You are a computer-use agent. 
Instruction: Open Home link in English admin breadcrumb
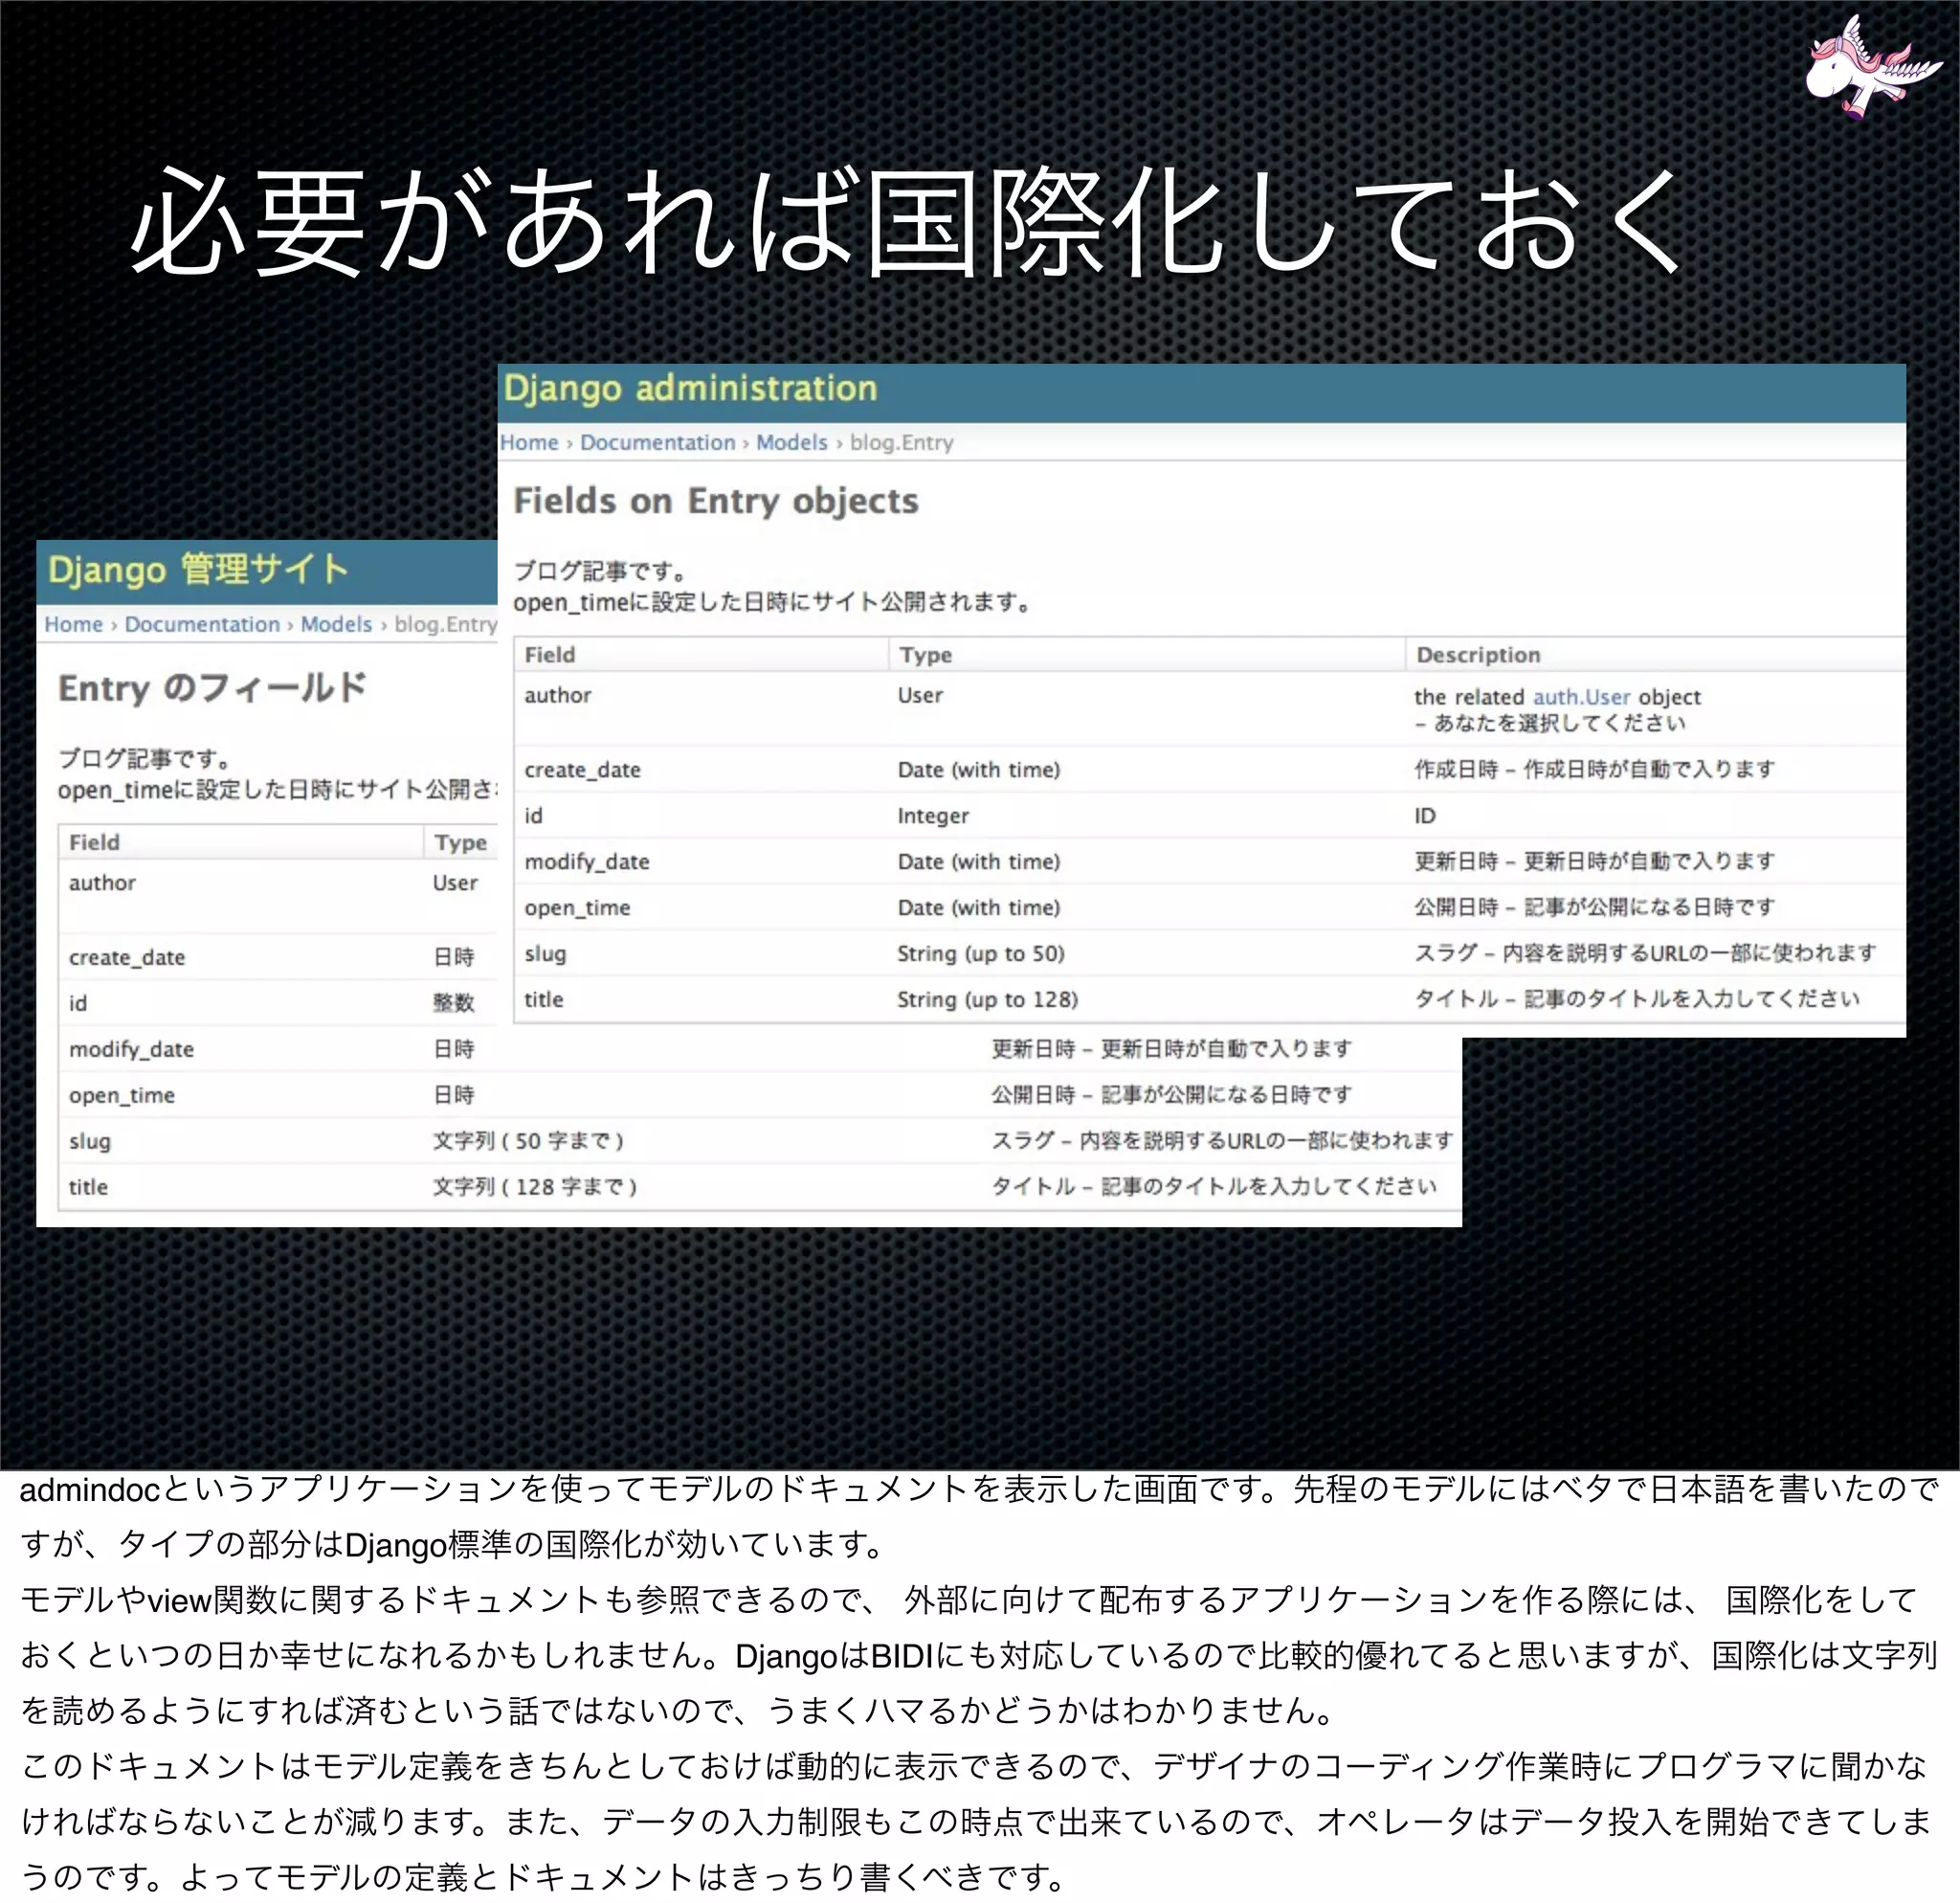(529, 443)
